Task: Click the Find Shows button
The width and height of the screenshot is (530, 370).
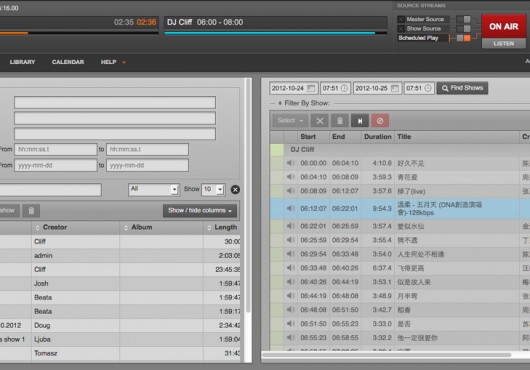Action: click(x=462, y=88)
